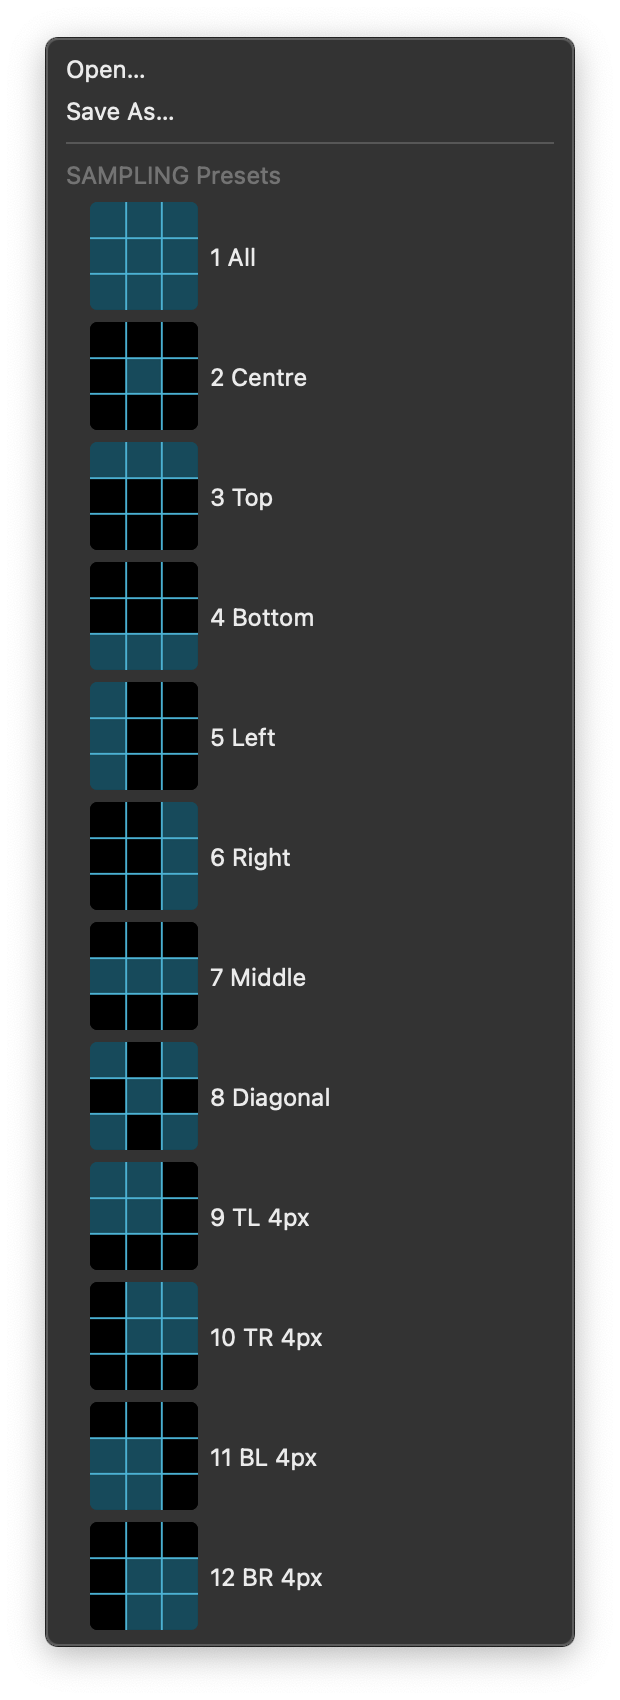Viewport: 620px width, 1700px height.
Task: Select the '2 Centre' preset text
Action: 259,377
